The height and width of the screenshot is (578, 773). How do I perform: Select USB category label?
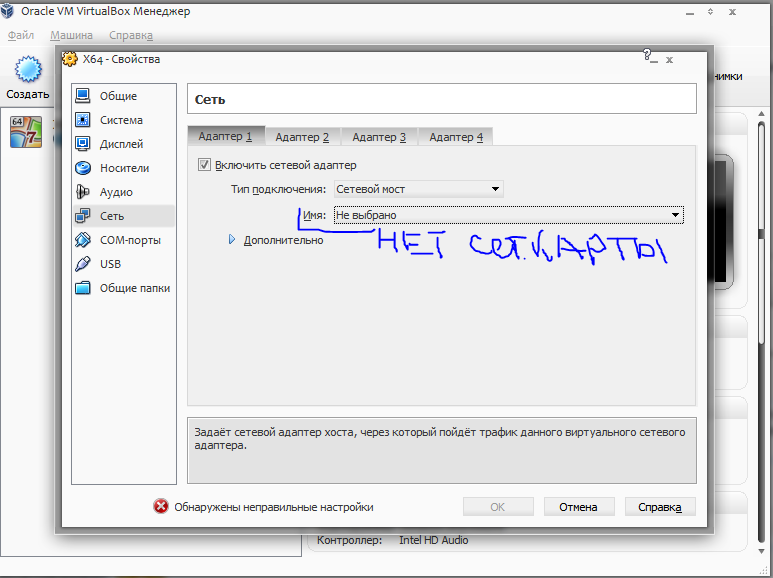tap(110, 264)
